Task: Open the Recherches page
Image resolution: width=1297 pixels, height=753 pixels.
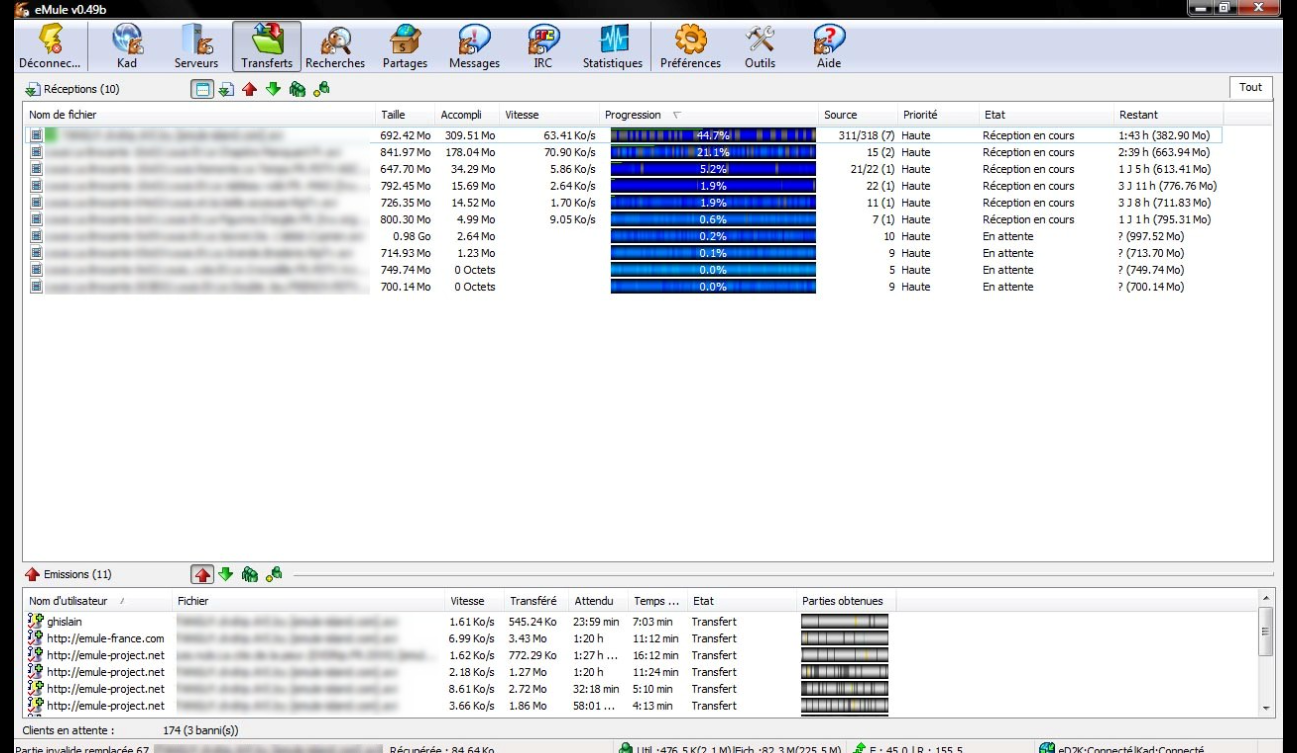Action: [335, 47]
